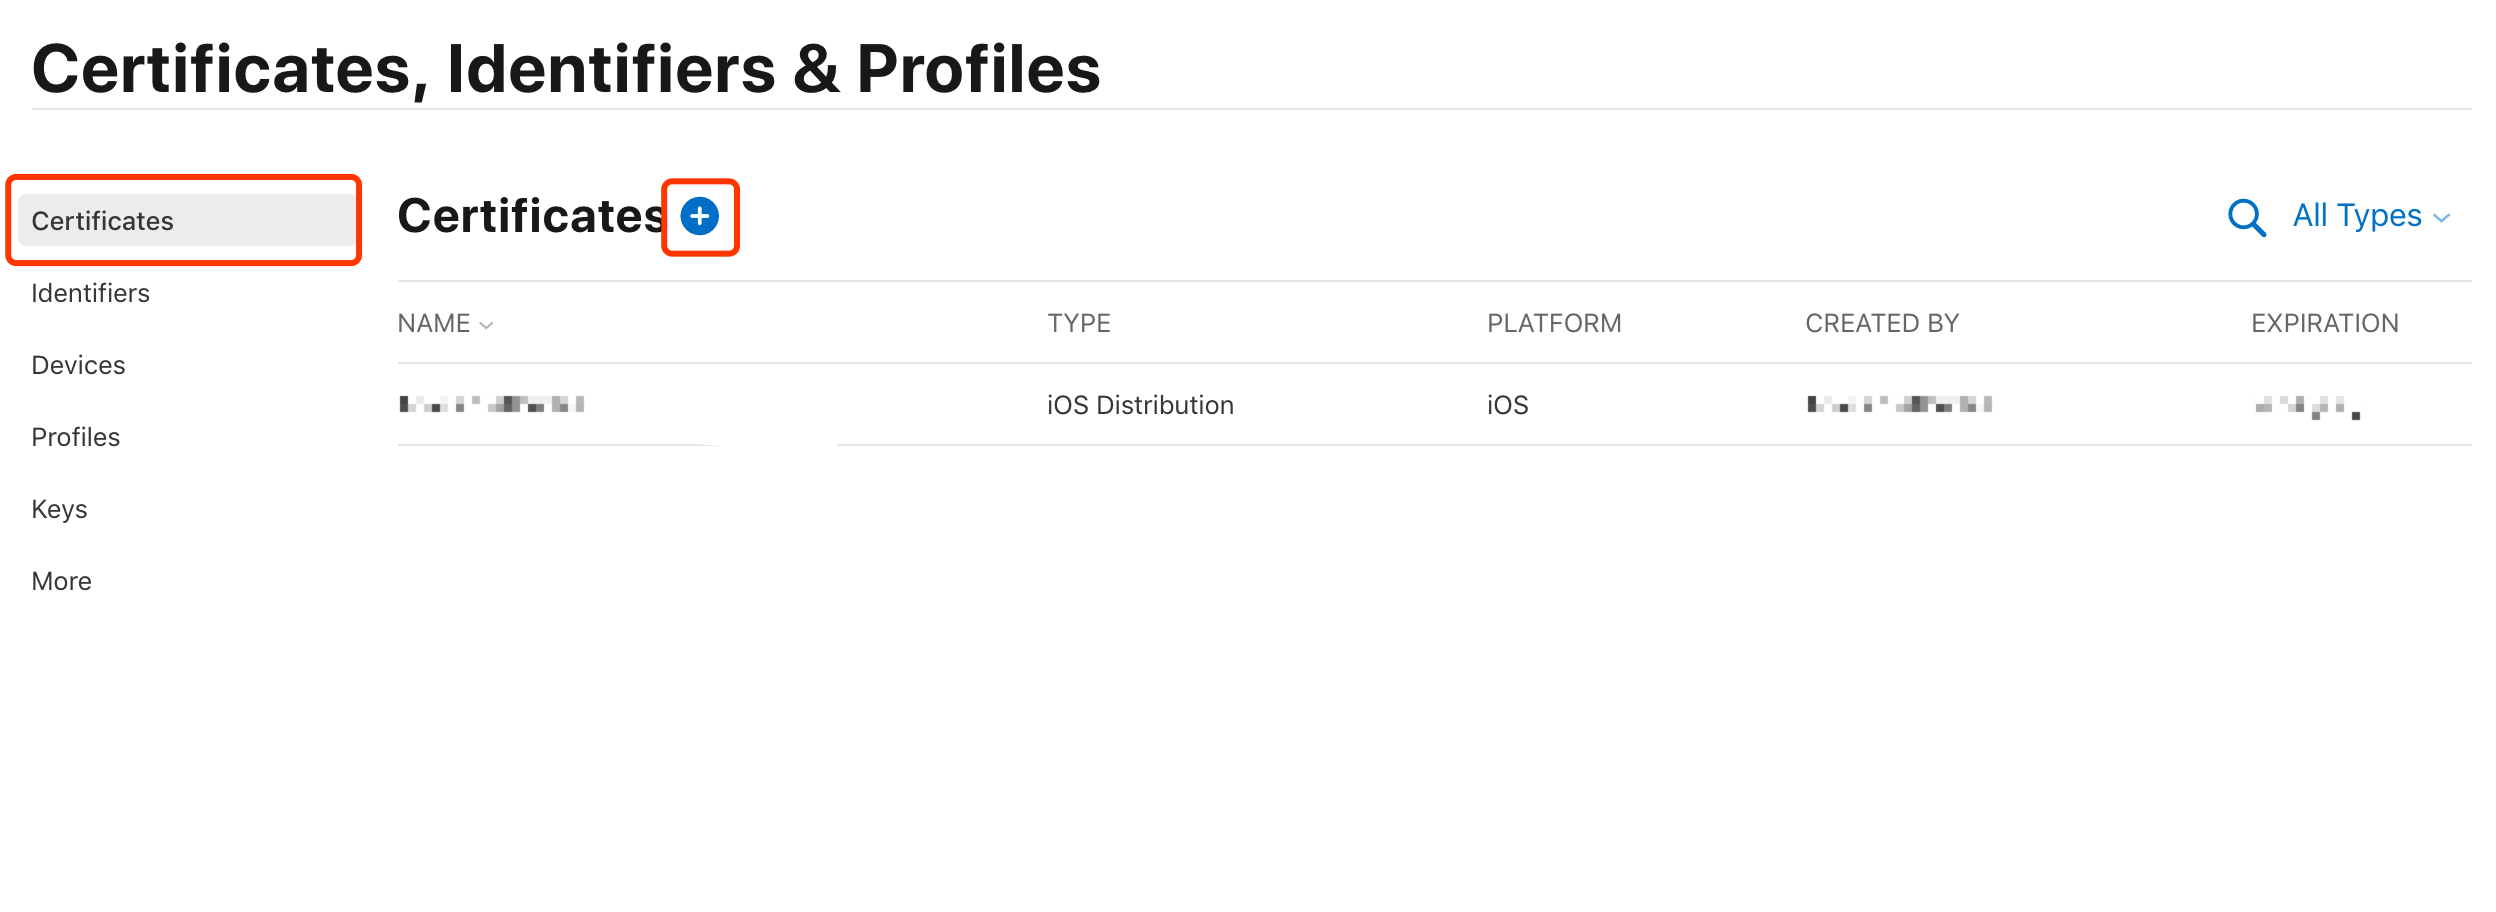This screenshot has height=912, width=2496.
Task: Click the blurred created-by value in the row
Action: 1899,405
